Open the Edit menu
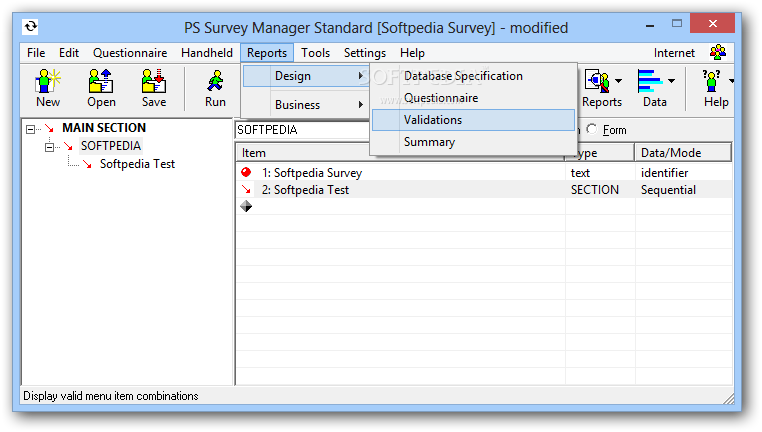Screen dimensions: 762x432 coord(69,52)
